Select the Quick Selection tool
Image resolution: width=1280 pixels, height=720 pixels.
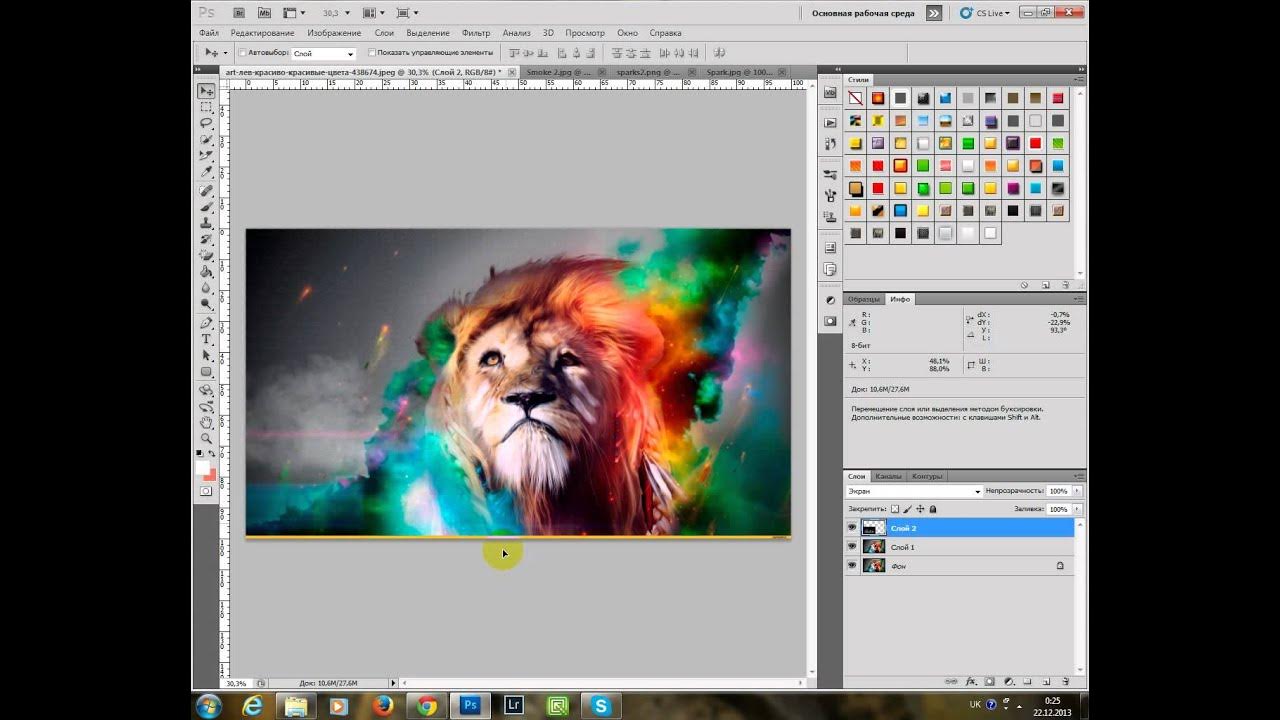(x=206, y=139)
